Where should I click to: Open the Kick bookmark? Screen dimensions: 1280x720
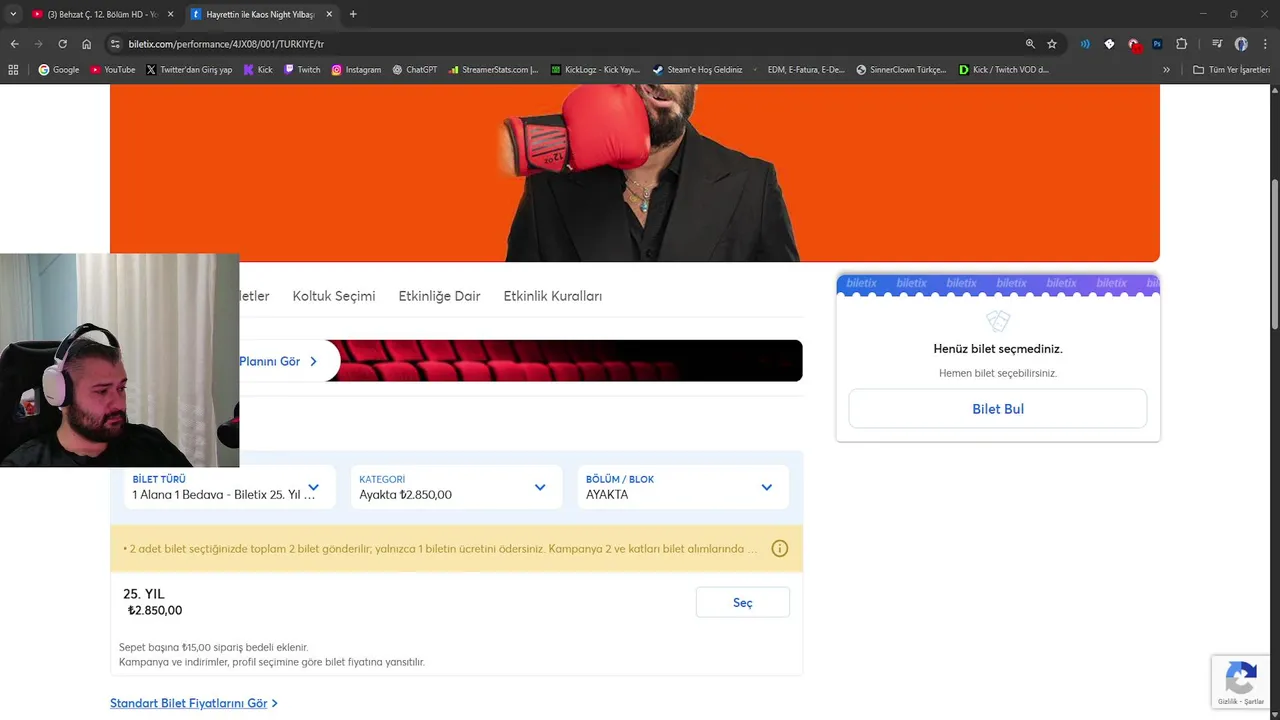pyautogui.click(x=258, y=70)
